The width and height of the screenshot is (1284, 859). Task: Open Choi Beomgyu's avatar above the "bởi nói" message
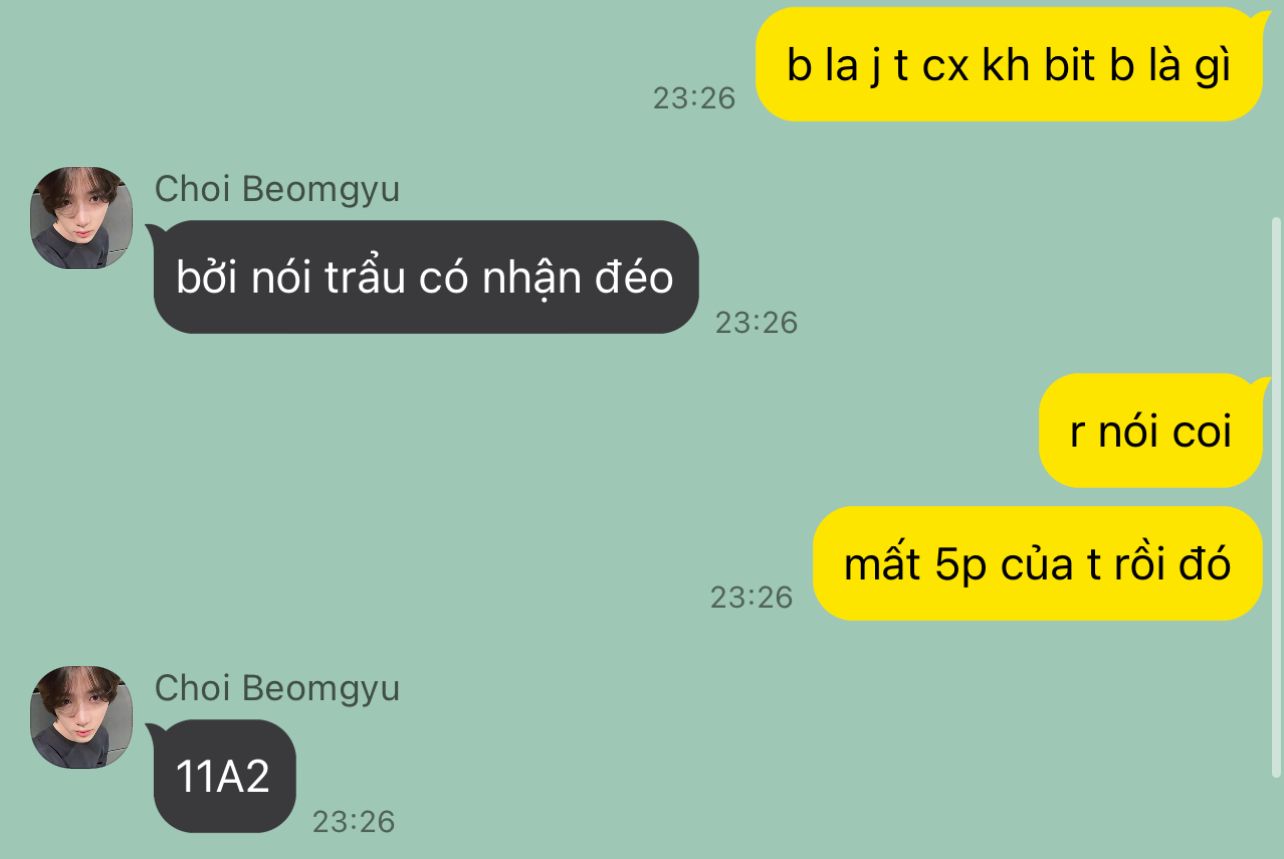(x=81, y=218)
